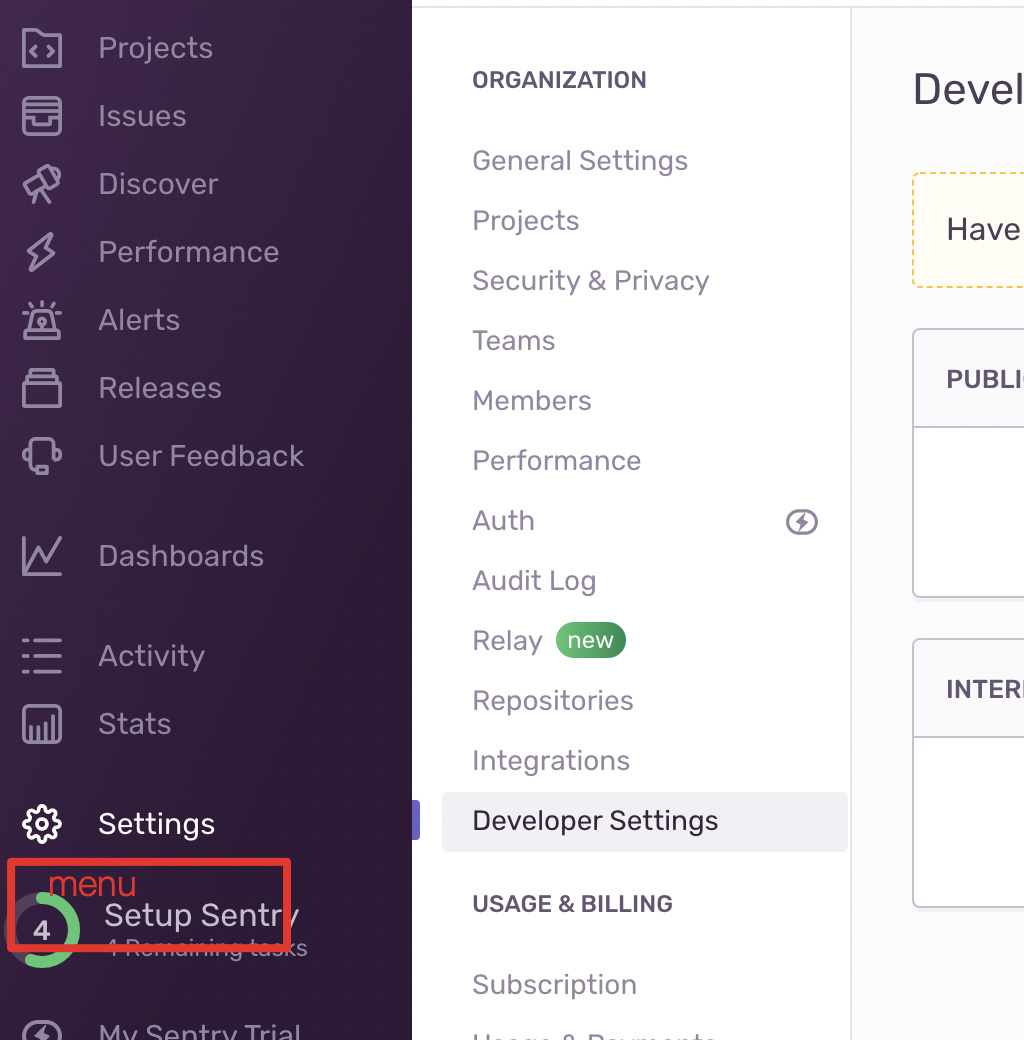
Task: Open the Auth settings page
Action: (503, 521)
